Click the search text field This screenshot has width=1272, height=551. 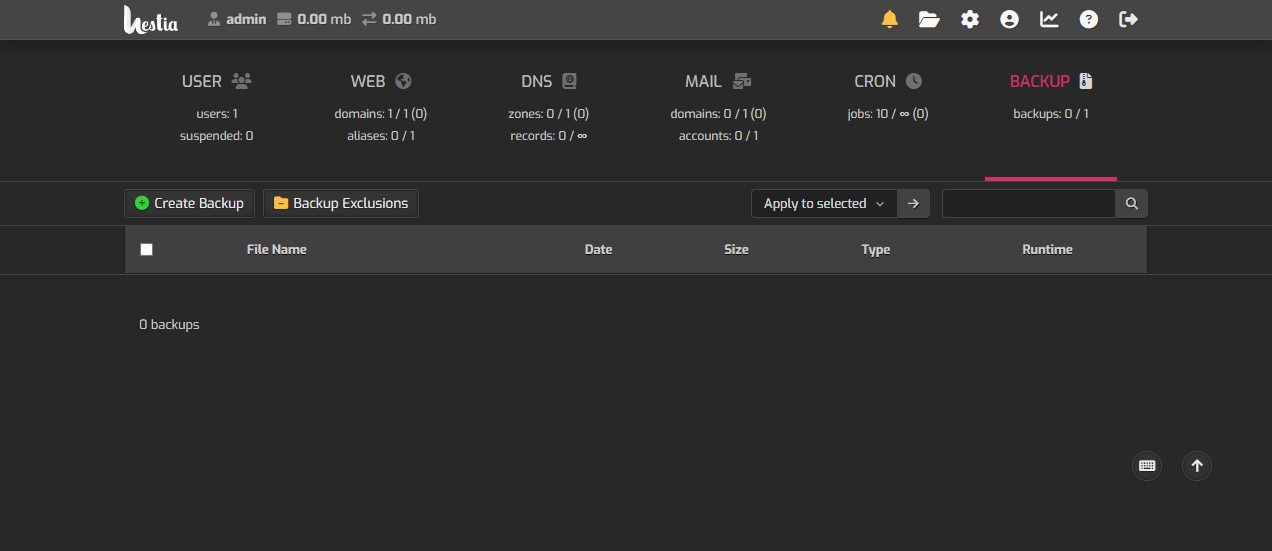1028,203
